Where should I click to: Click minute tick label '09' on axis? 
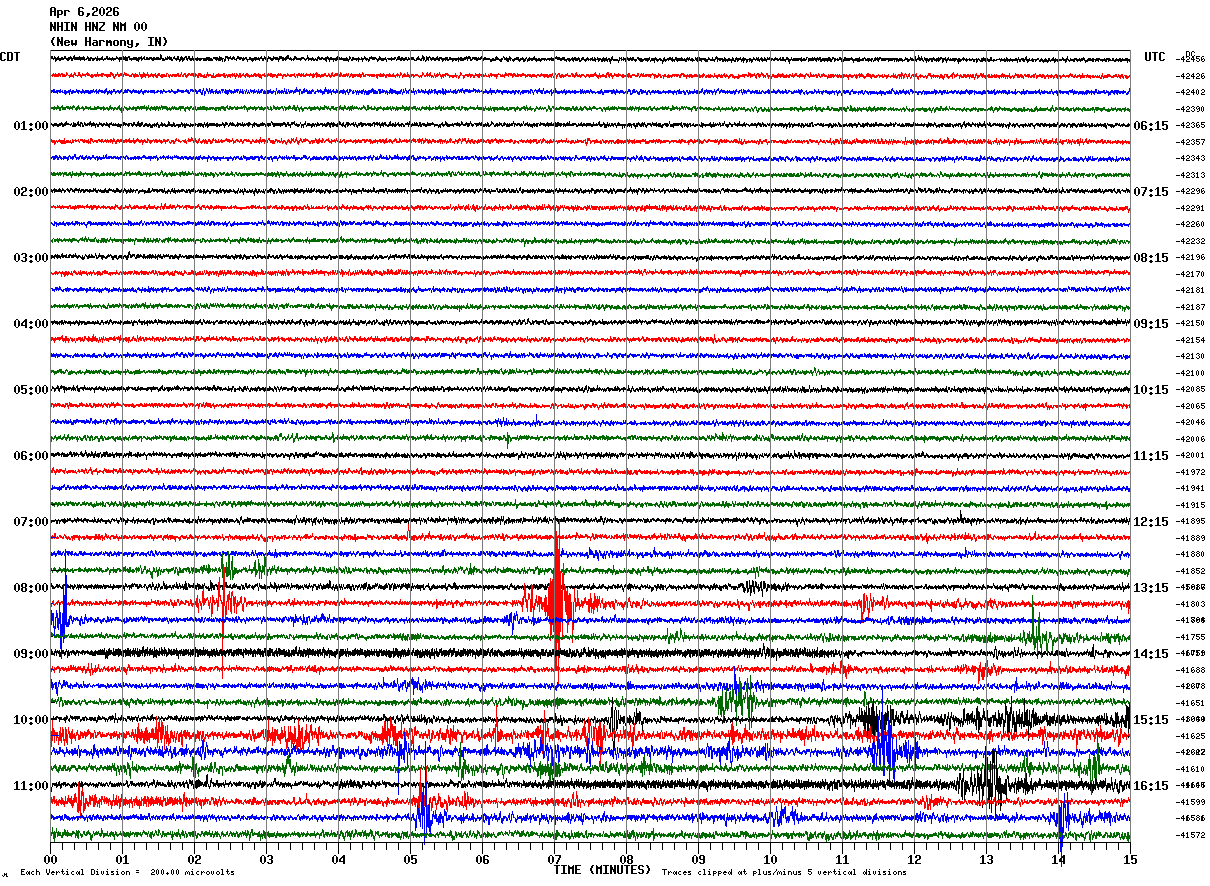point(698,859)
